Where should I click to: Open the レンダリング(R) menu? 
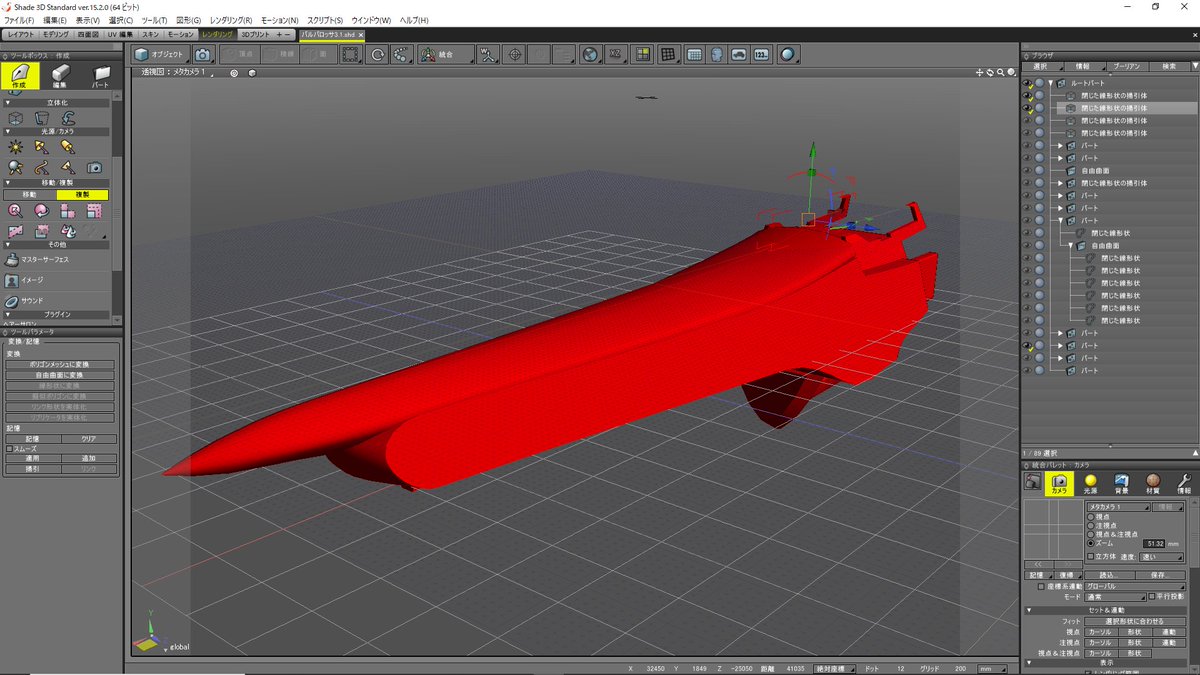pos(230,20)
